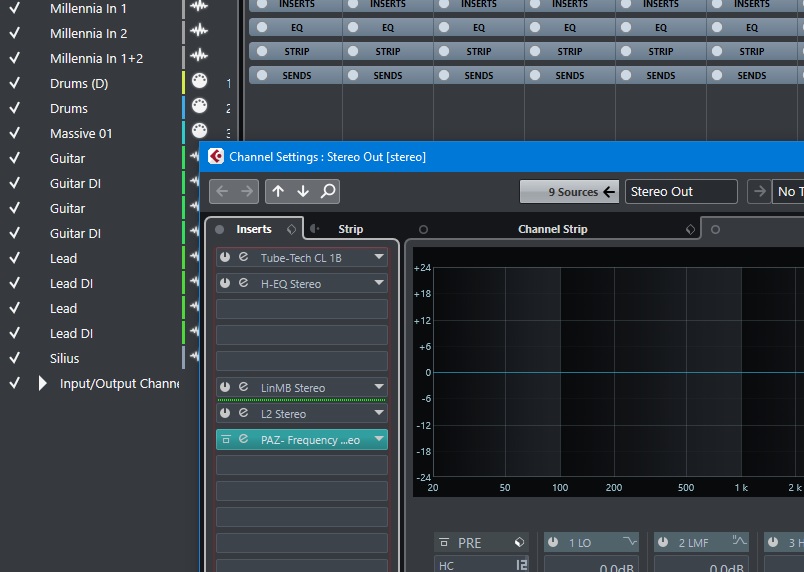Open Inserts tab preset diamond icon

click(x=291, y=229)
